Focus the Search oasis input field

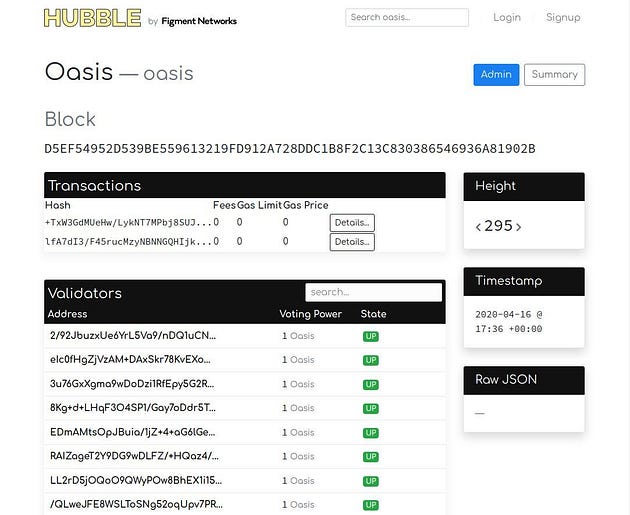point(407,17)
